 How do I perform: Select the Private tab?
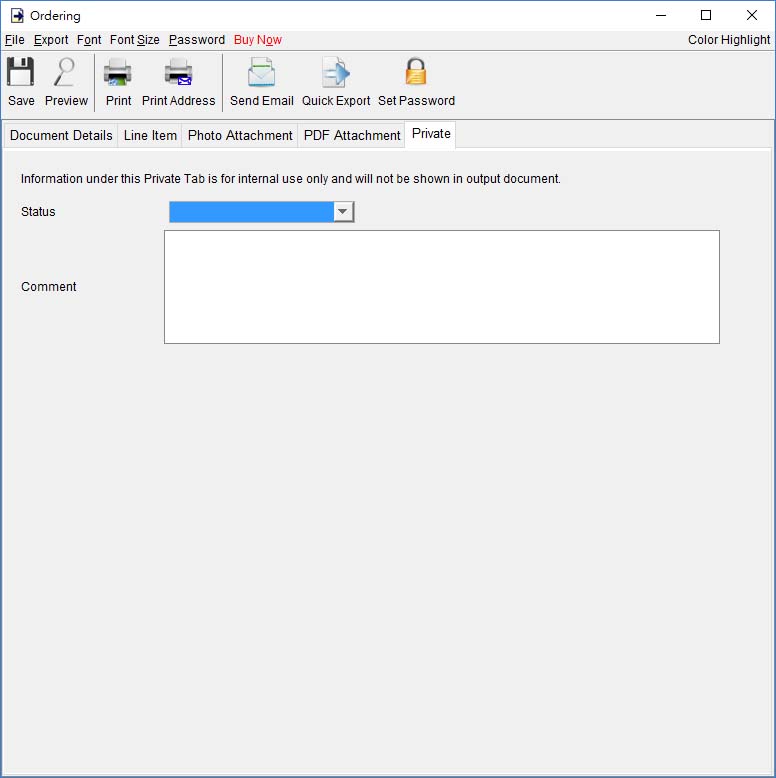430,134
